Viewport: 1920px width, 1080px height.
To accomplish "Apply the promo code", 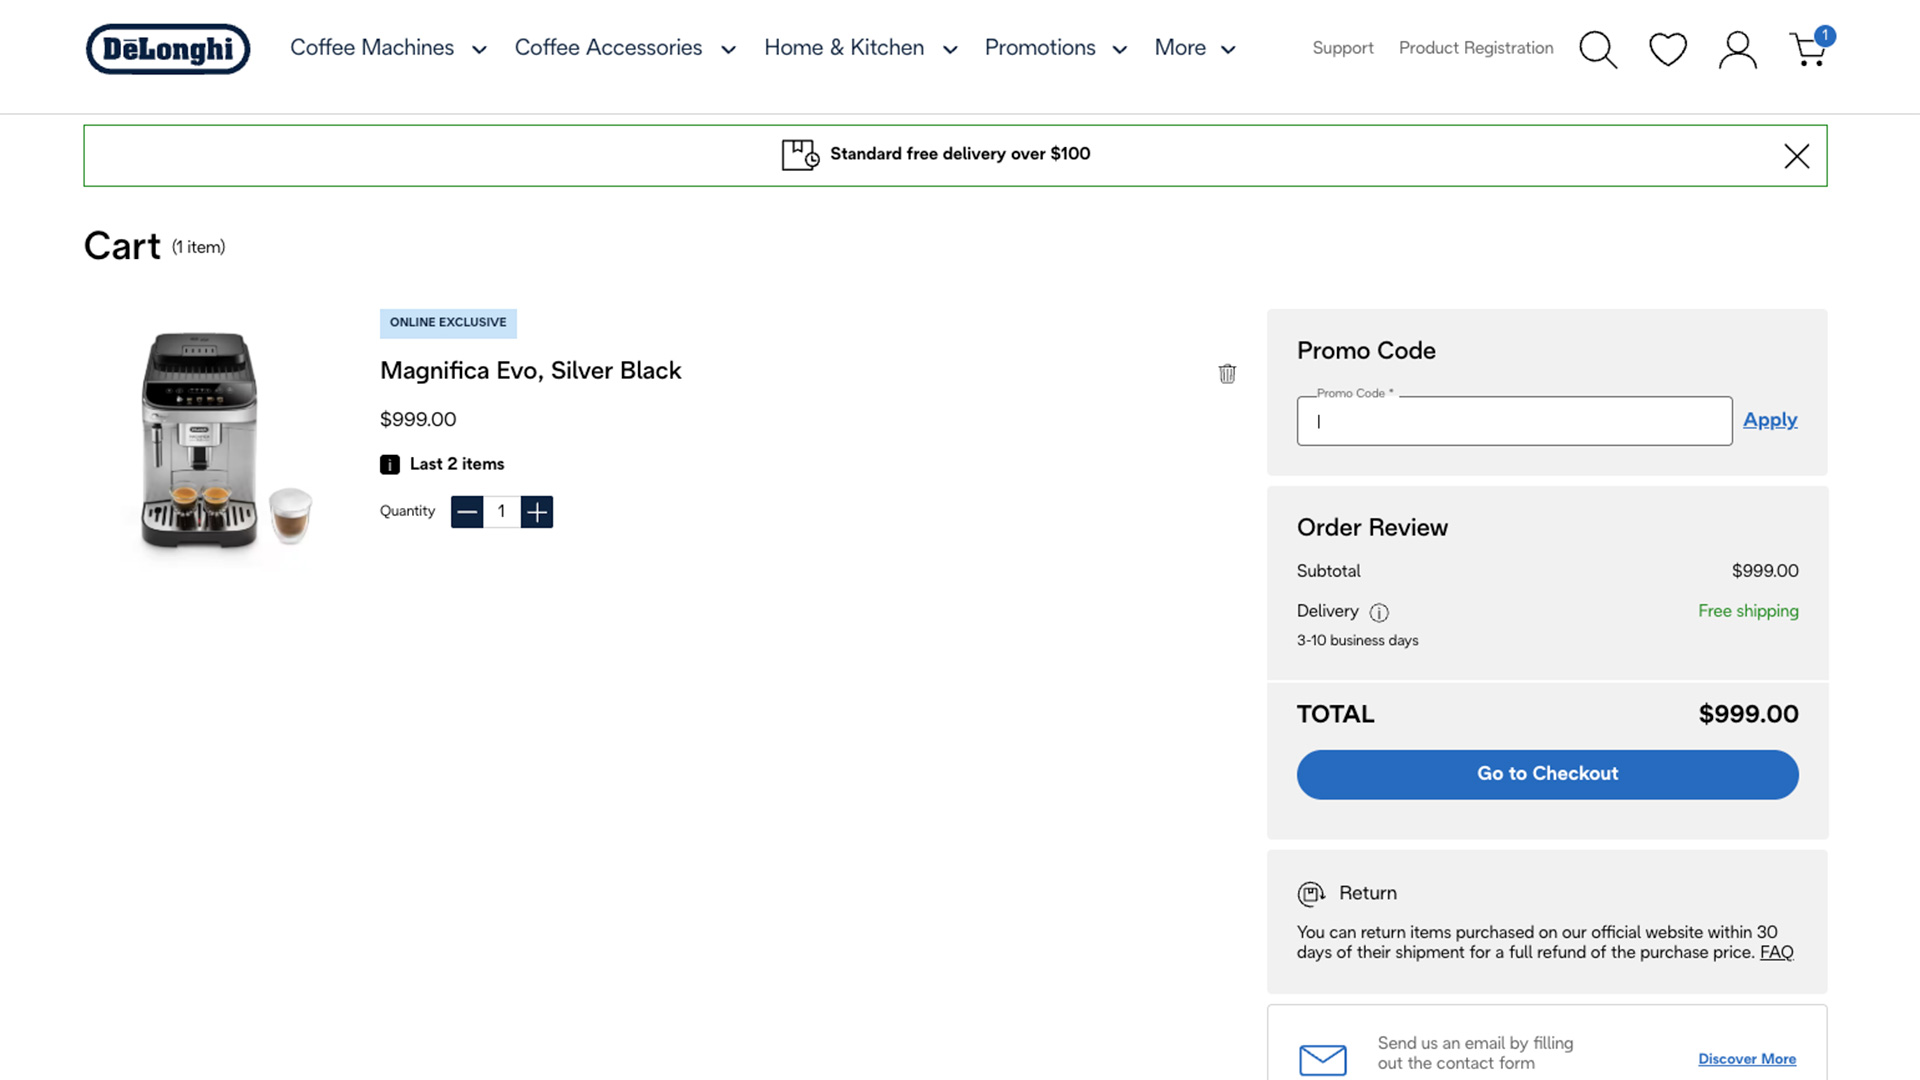I will coord(1770,420).
